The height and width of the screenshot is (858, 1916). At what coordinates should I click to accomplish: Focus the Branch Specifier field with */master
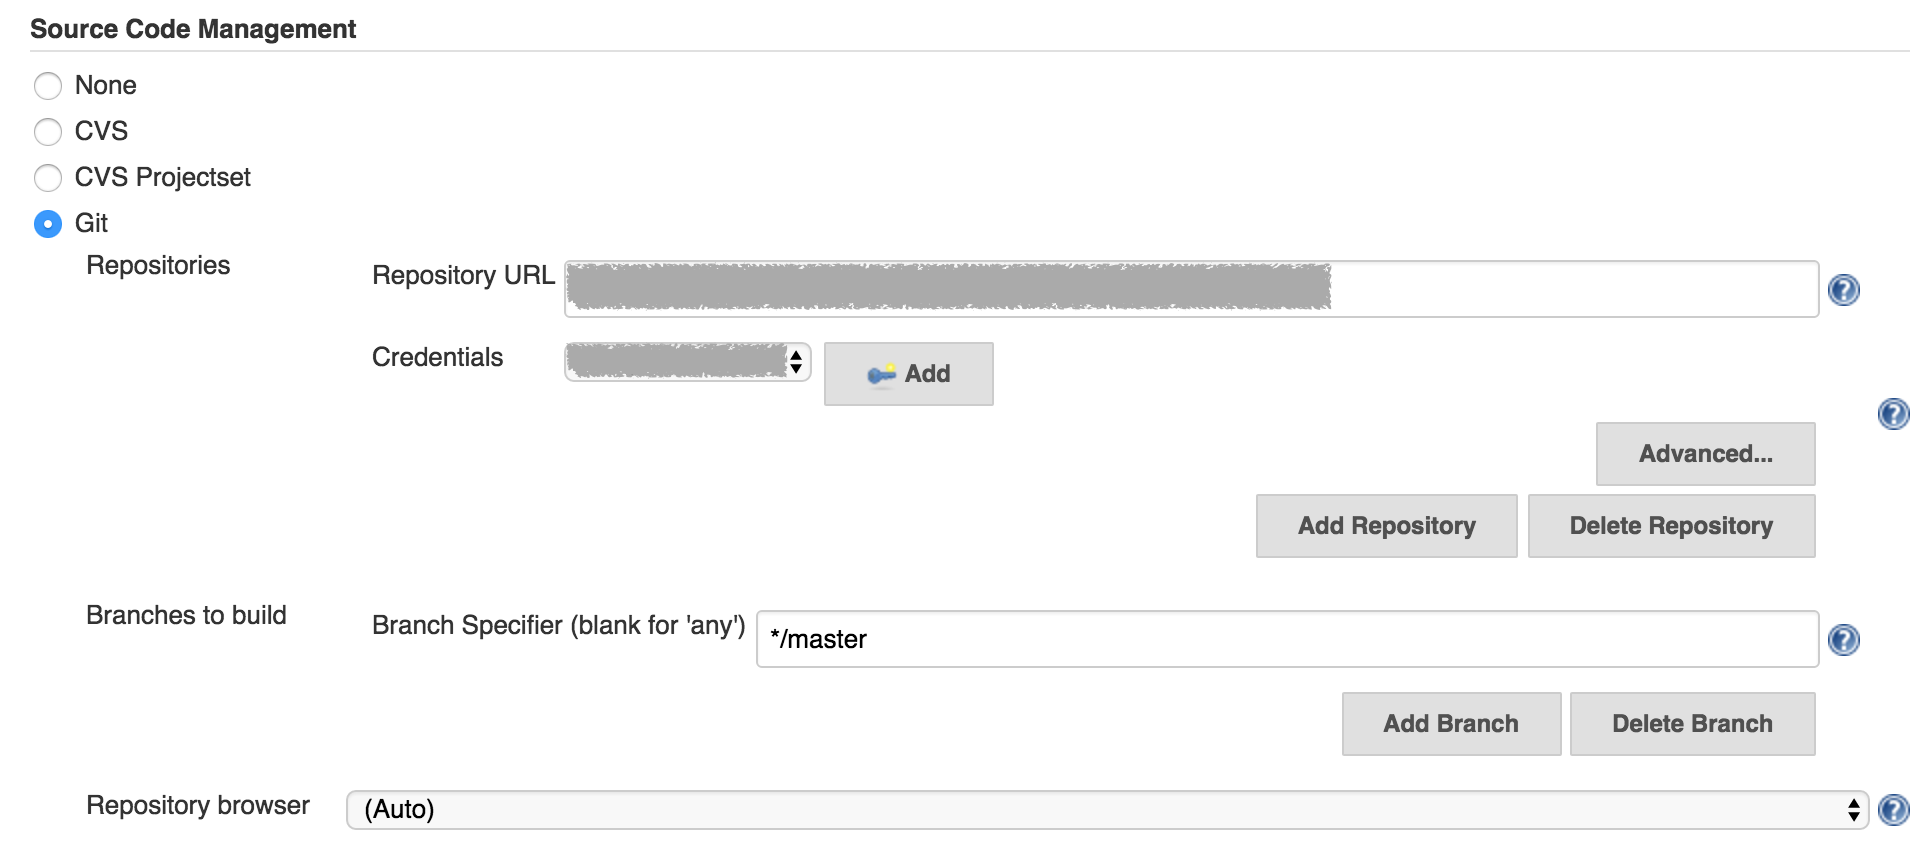tap(1287, 639)
